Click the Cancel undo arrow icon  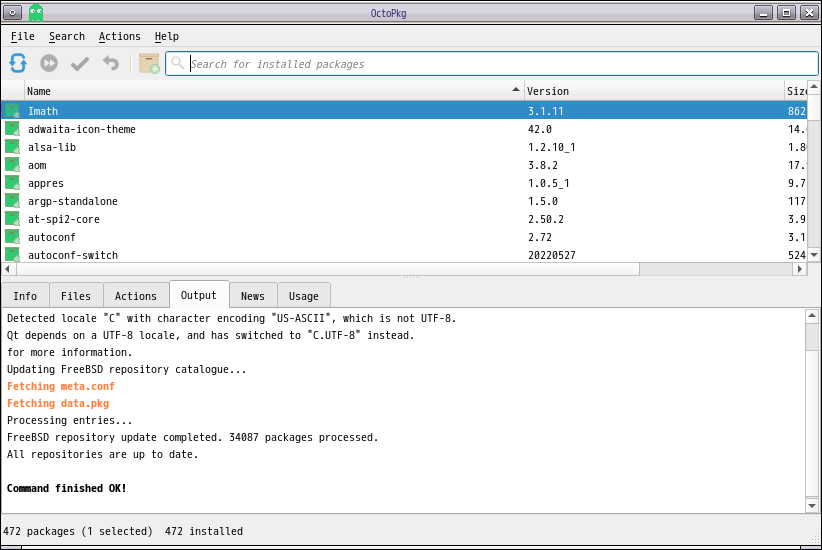tap(111, 63)
